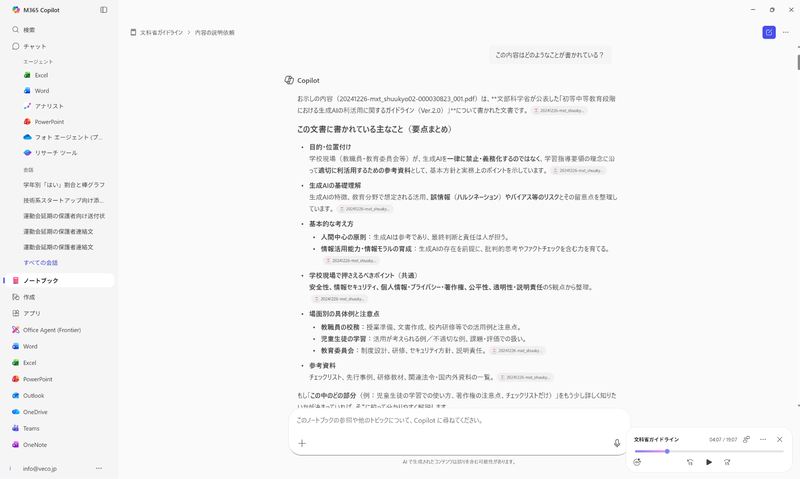The height and width of the screenshot is (479, 800).
Task: Click the chat vertical scrollbar
Action: [798, 61]
